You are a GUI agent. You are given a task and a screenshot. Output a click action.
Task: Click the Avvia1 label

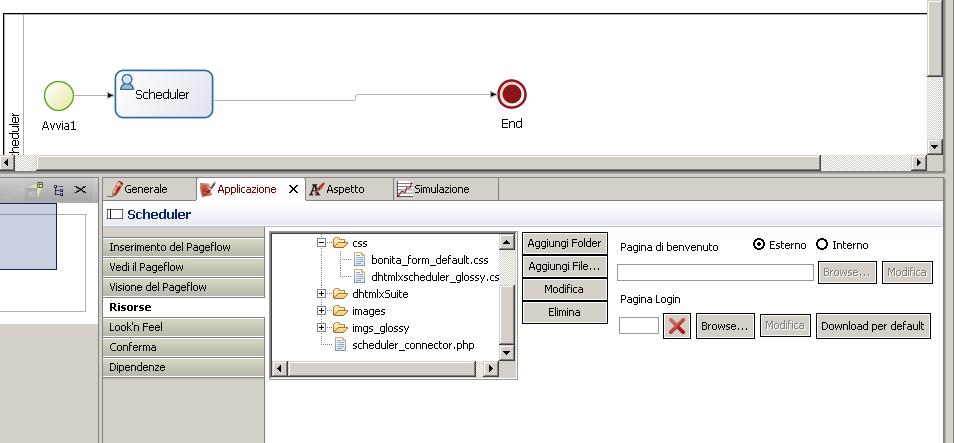[59, 126]
